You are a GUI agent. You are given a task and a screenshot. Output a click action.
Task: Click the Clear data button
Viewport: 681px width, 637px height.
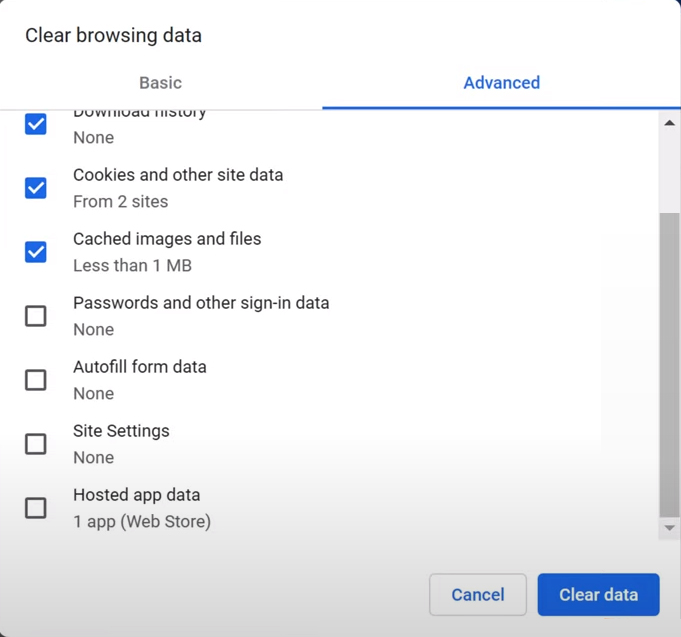[598, 595]
